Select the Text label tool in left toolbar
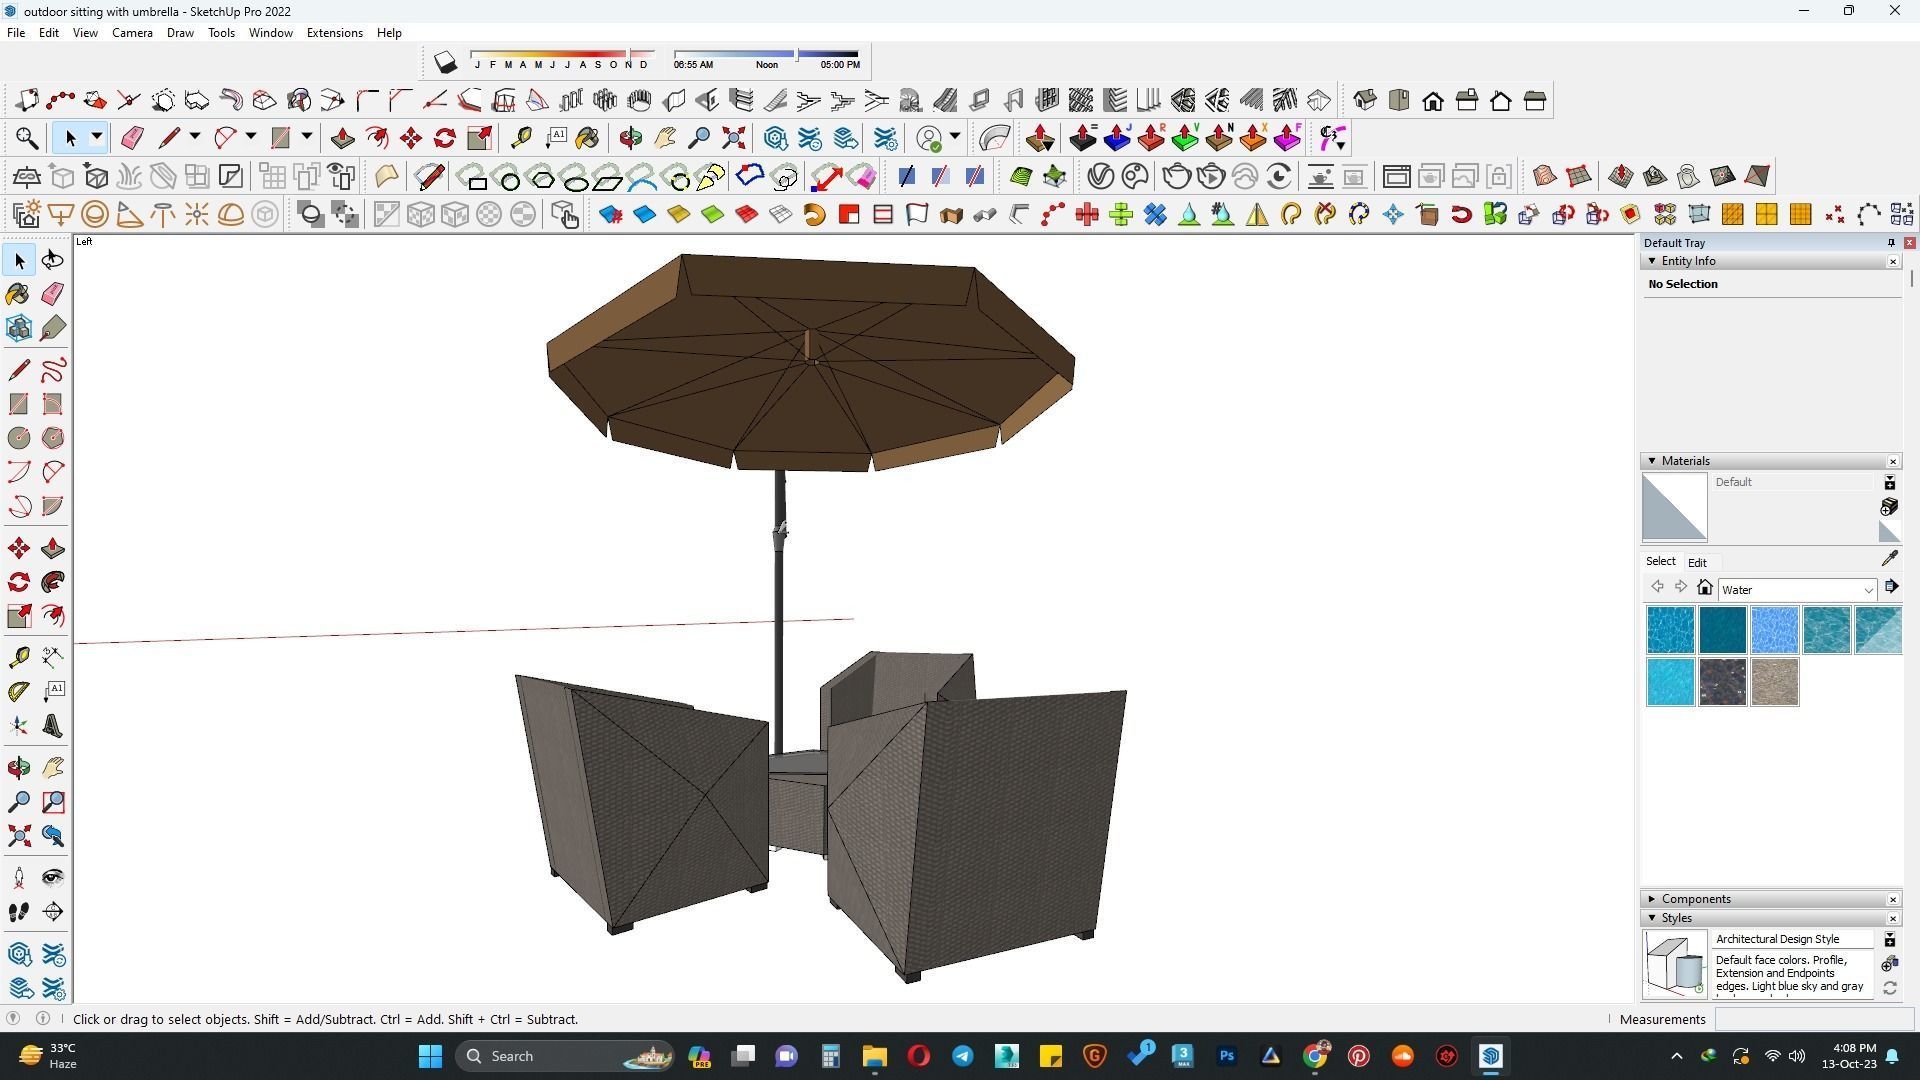The image size is (1920, 1080). [x=53, y=691]
